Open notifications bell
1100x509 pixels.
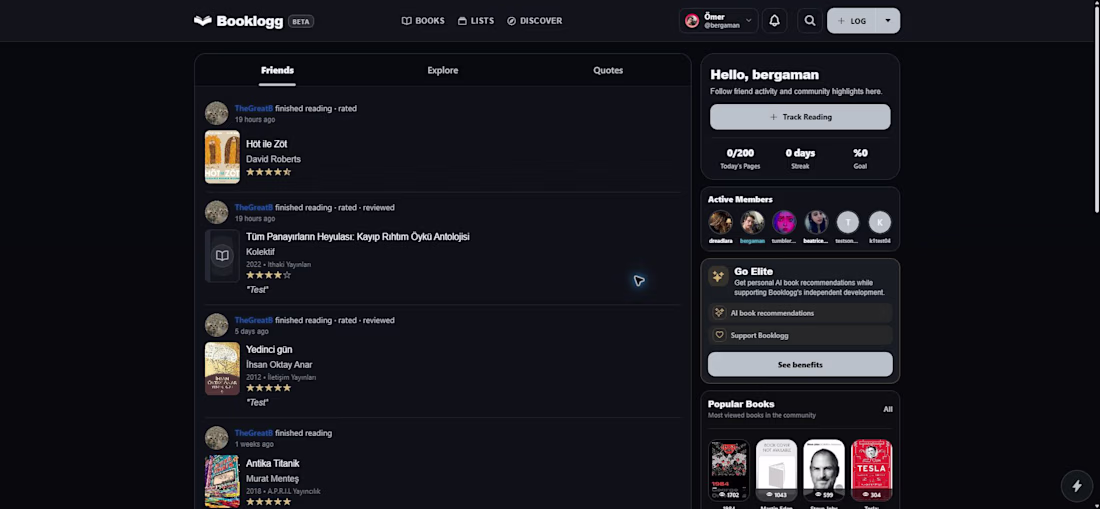coord(774,20)
